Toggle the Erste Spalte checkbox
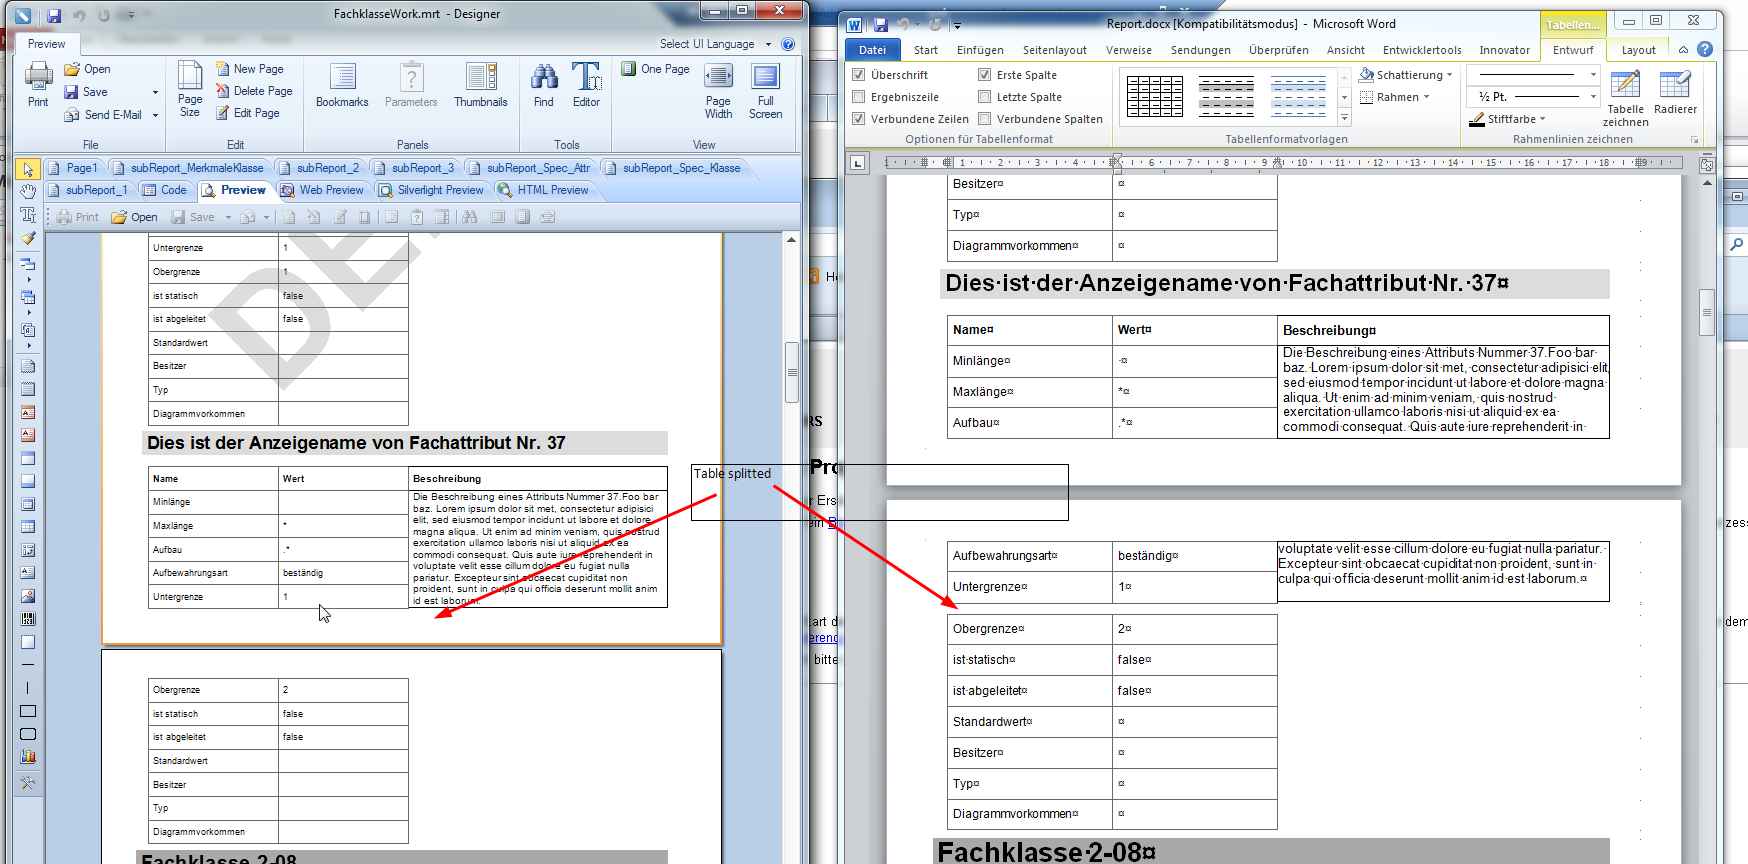The image size is (1748, 864). point(984,75)
